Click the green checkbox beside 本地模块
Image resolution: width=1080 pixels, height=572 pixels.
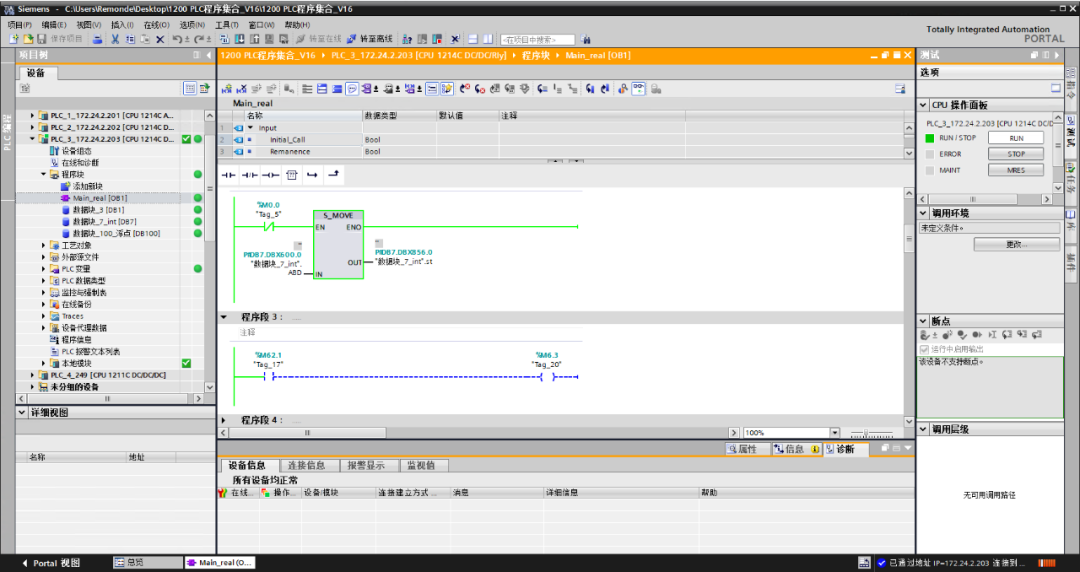click(x=186, y=363)
